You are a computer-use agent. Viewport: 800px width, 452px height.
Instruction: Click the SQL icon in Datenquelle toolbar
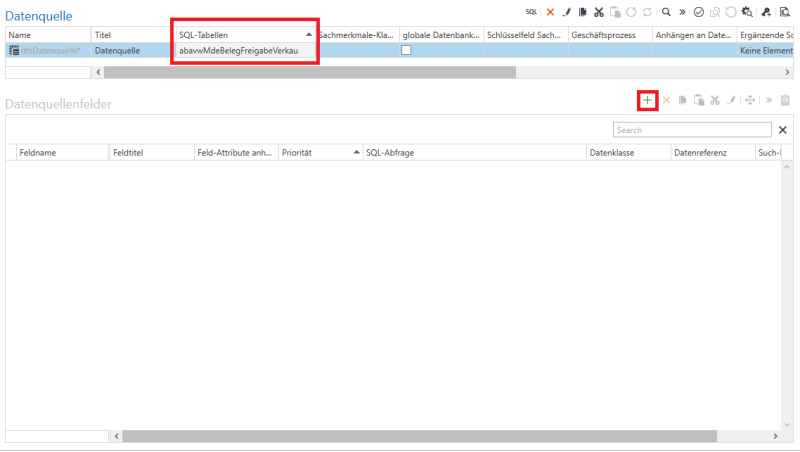tap(531, 12)
